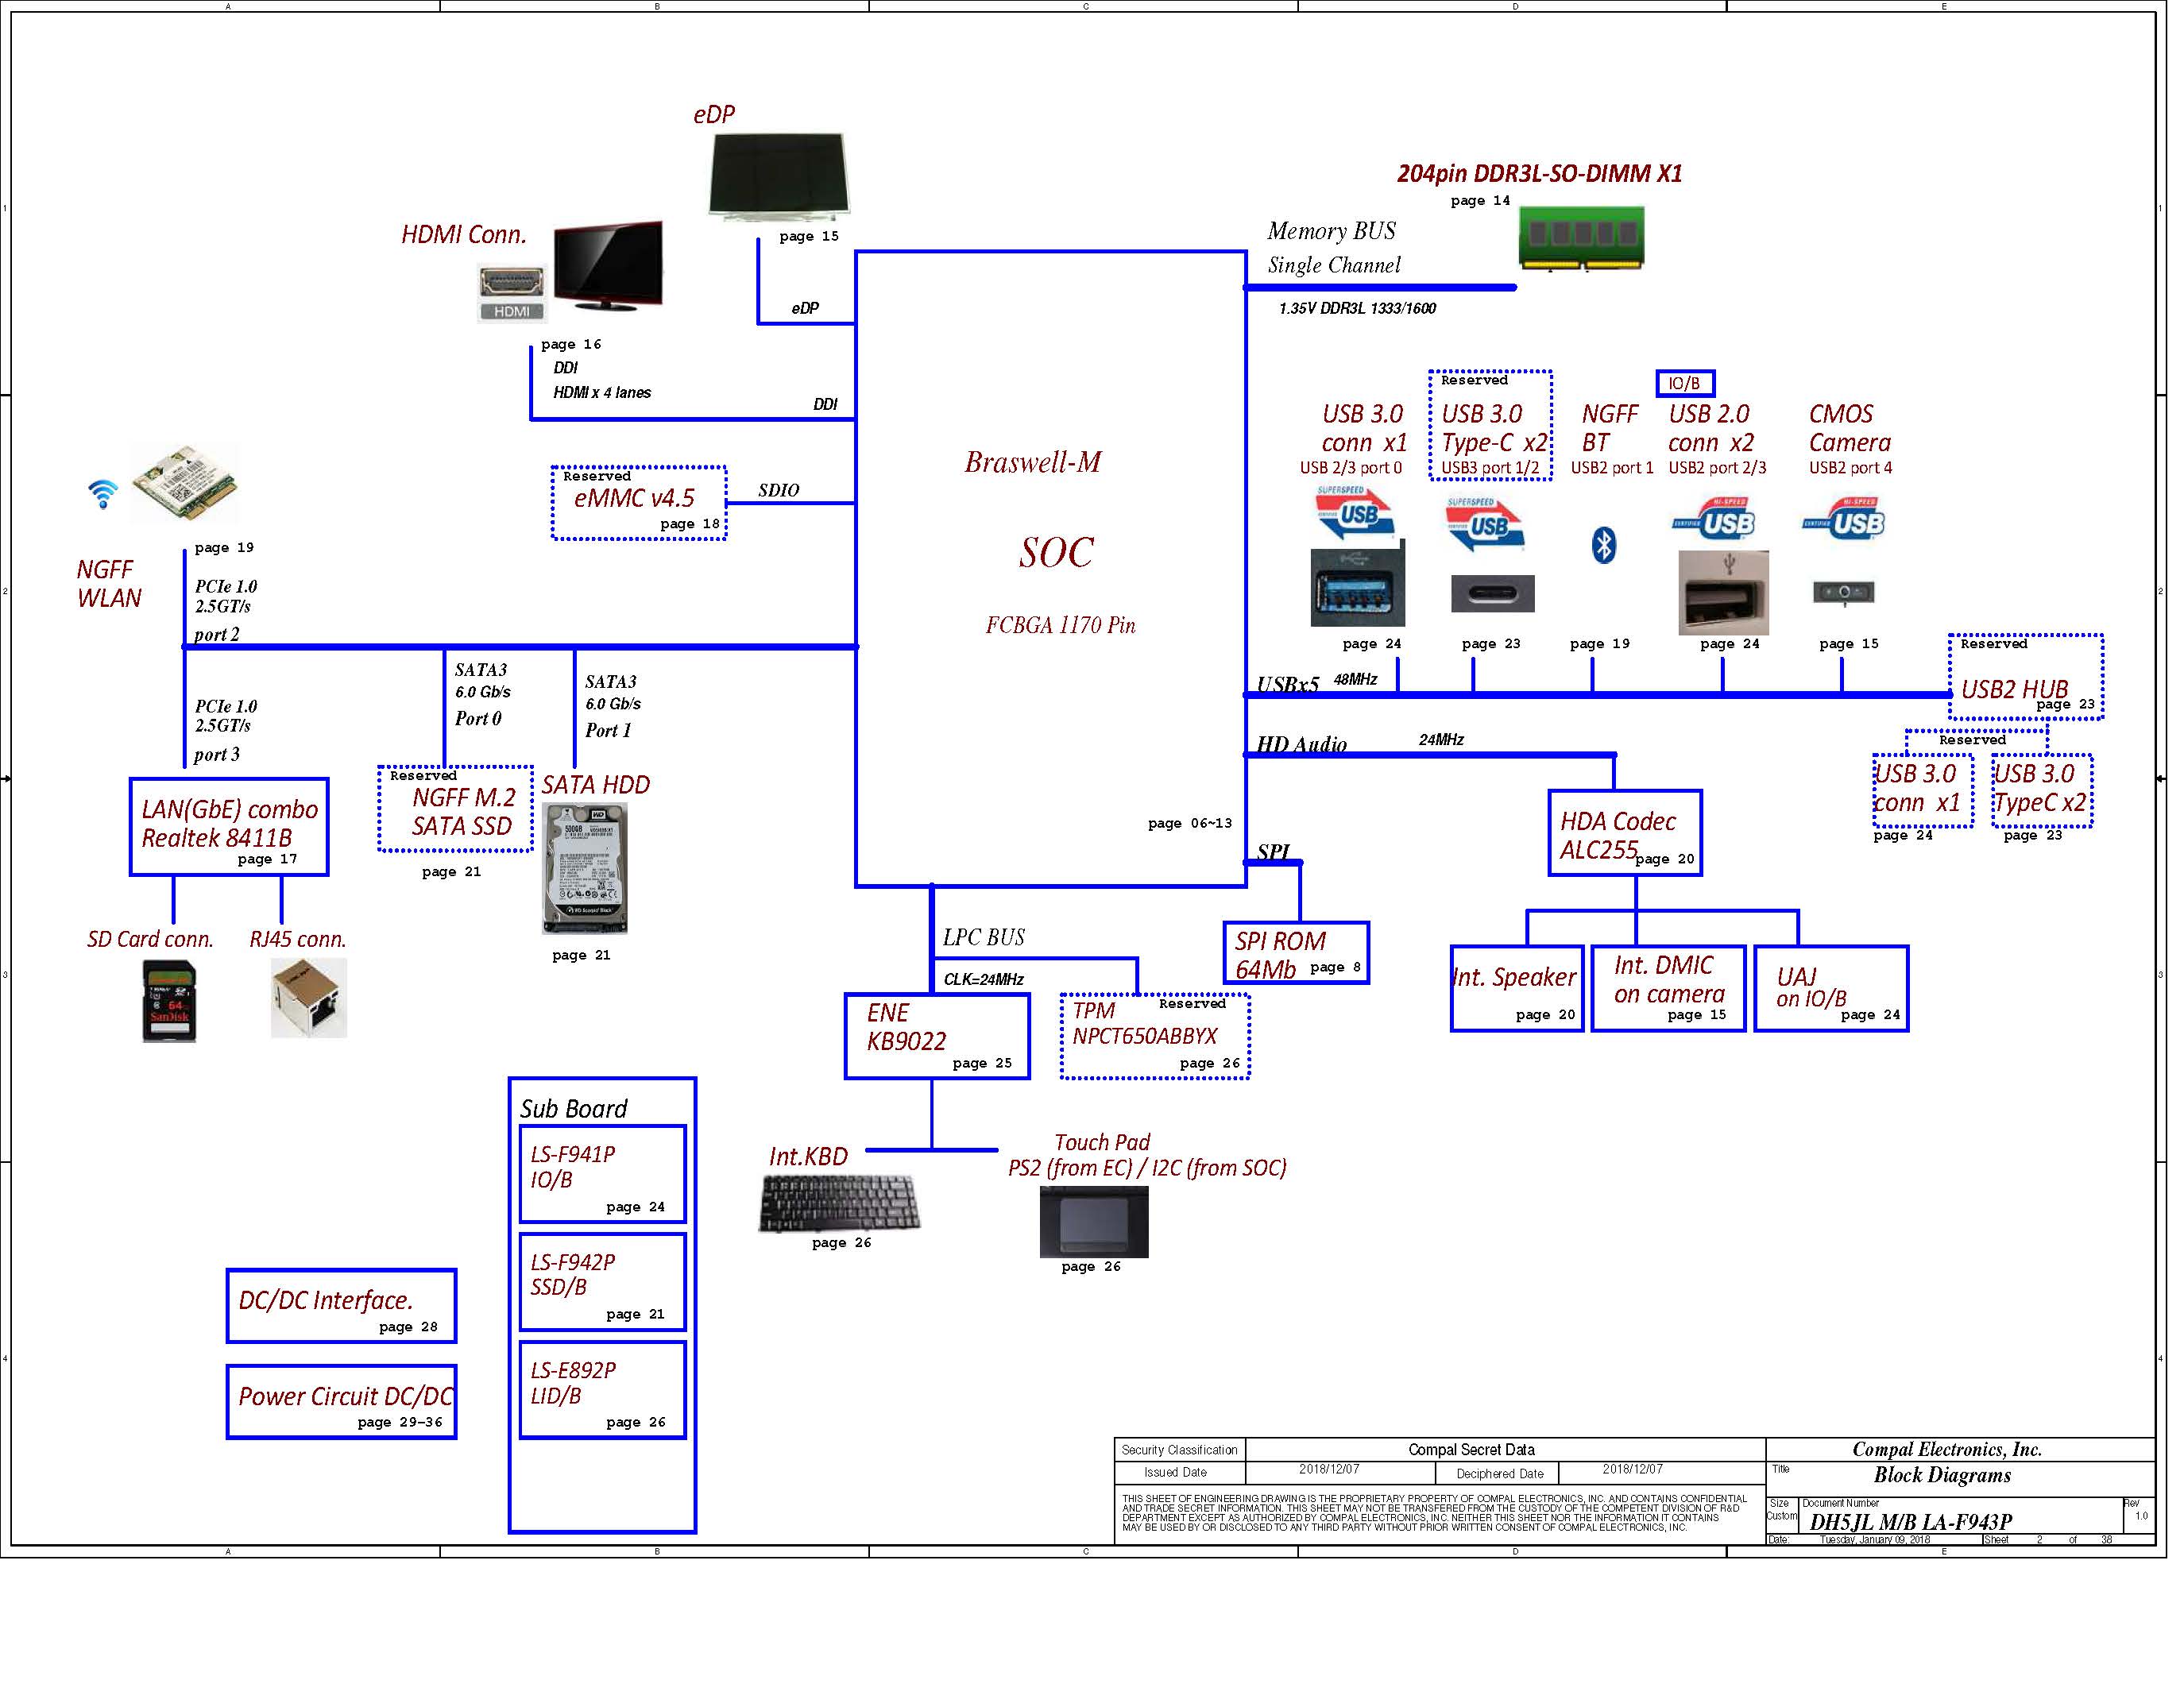Viewport: 2184px width, 1707px height.
Task: Click the SanDisk SD card image
Action: 169,1001
